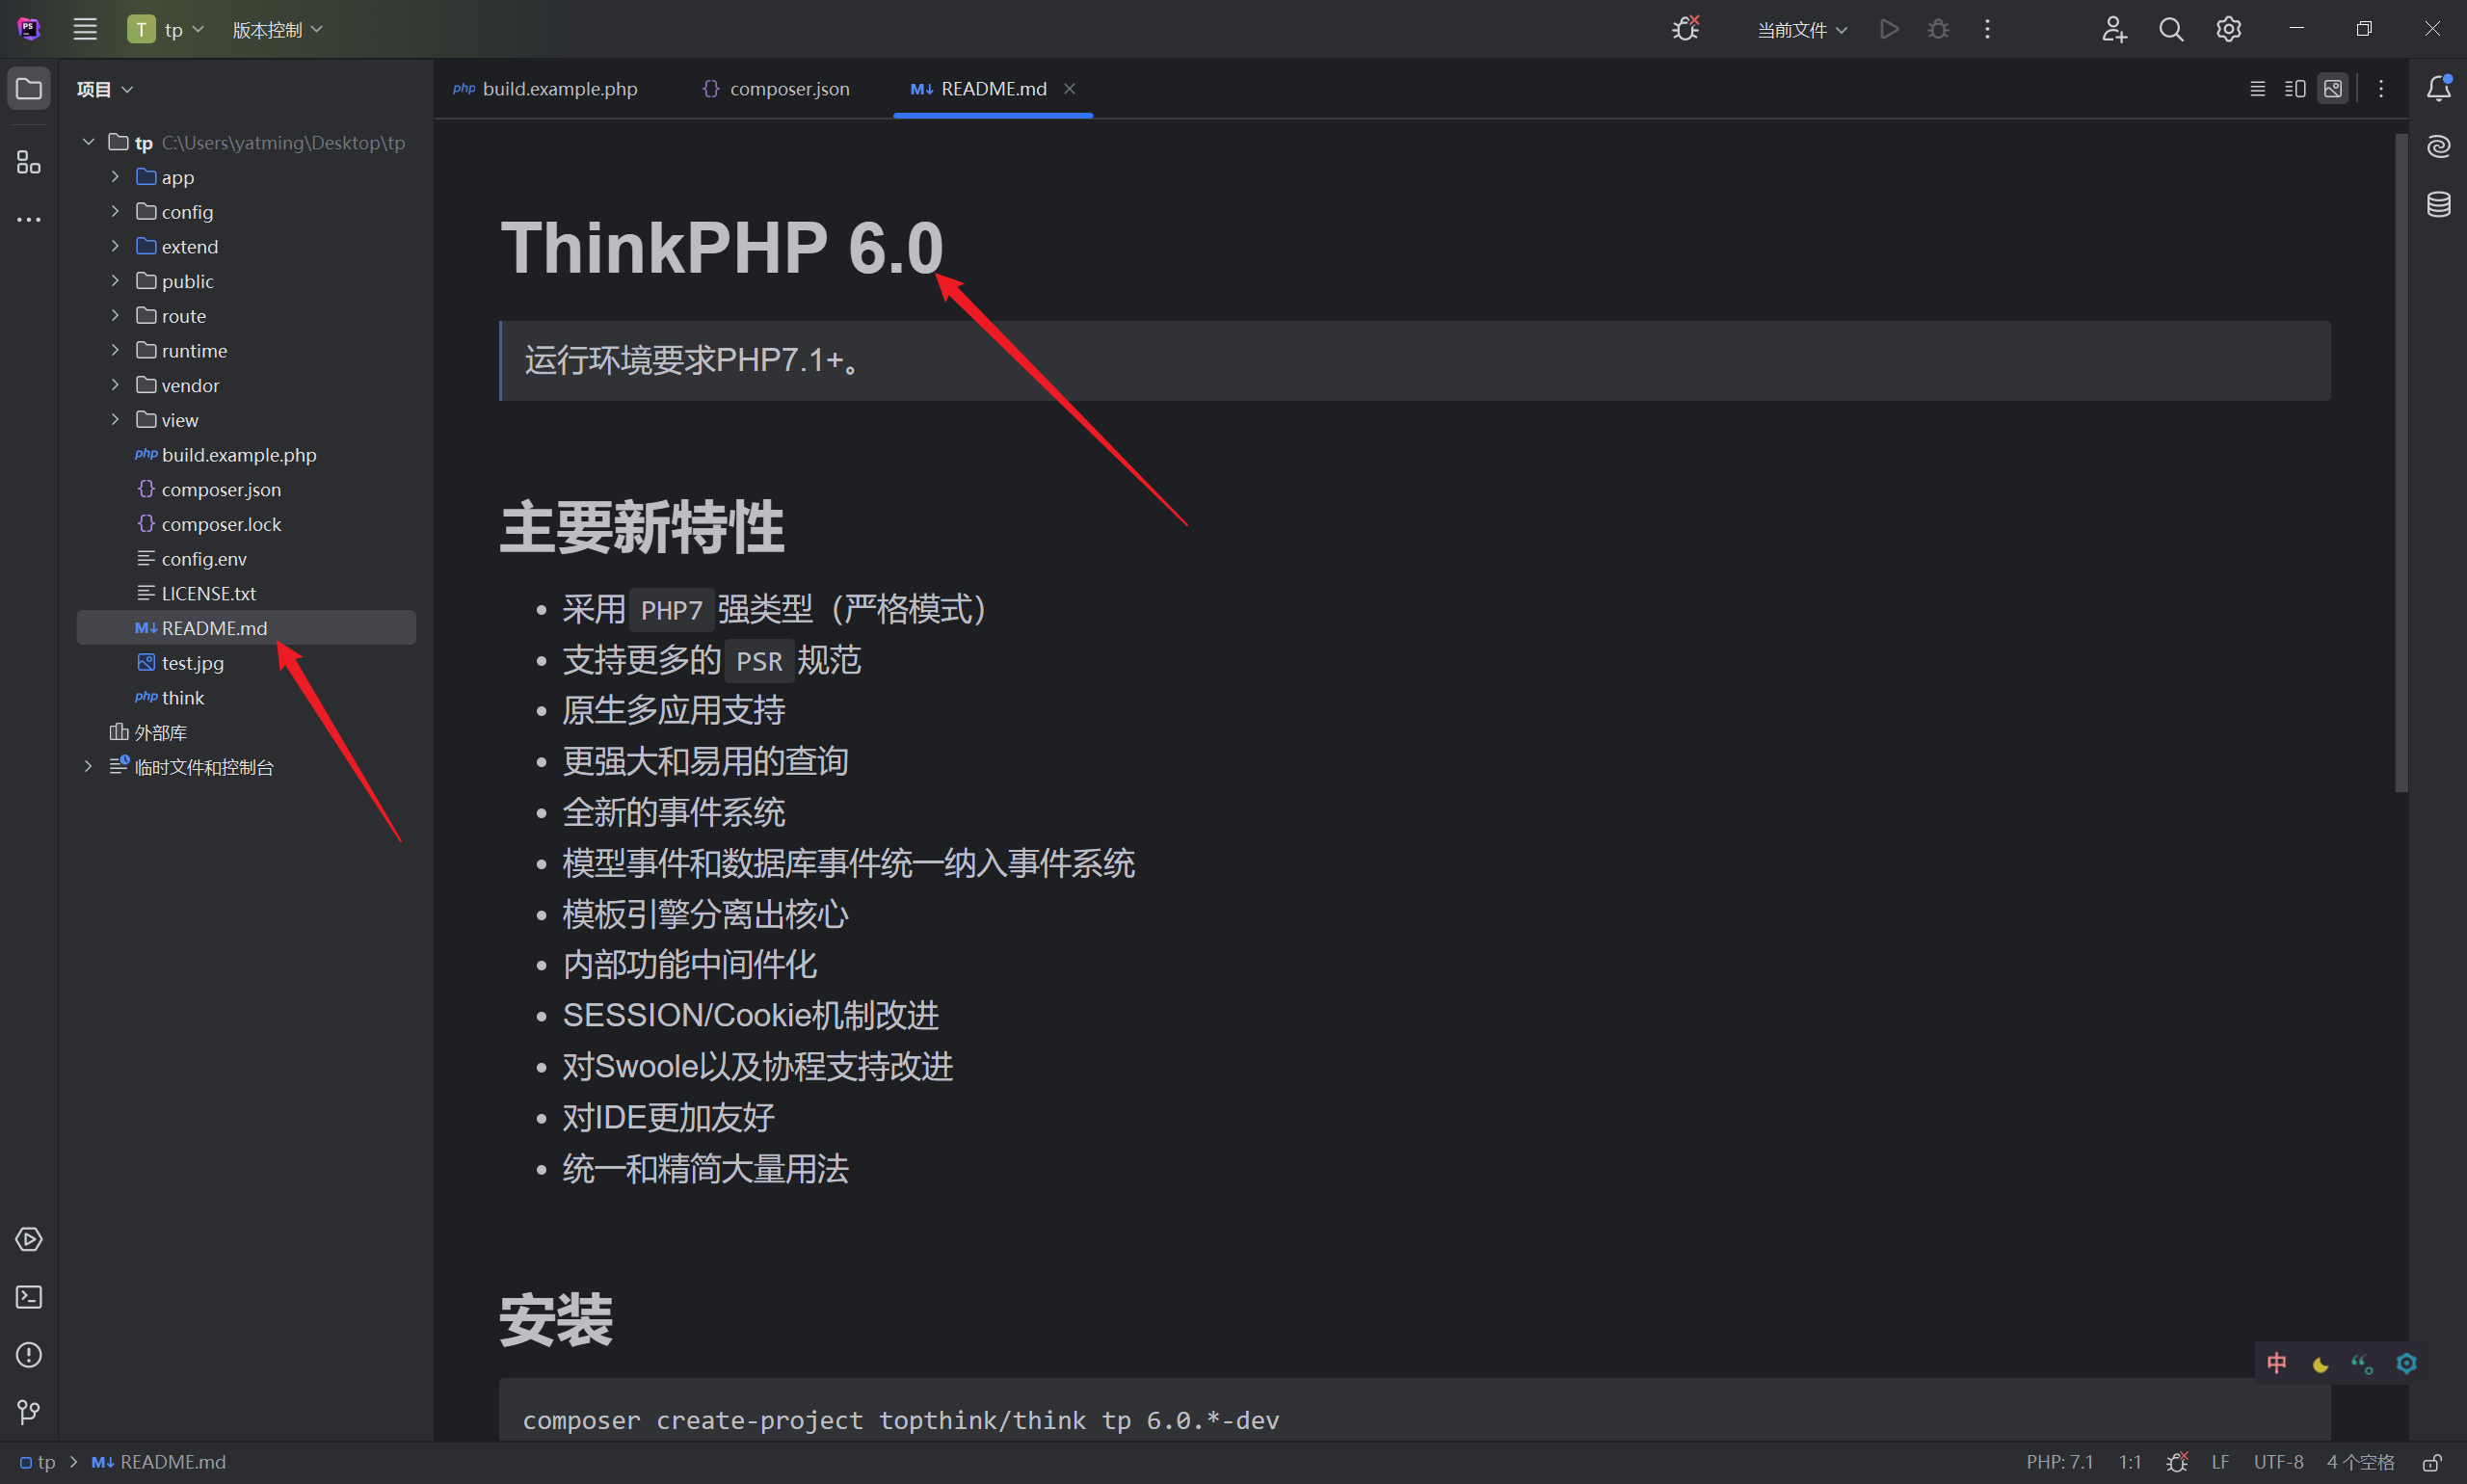Toggle read-only lock in status bar
Image resolution: width=2467 pixels, height=1484 pixels.
tap(2432, 1462)
